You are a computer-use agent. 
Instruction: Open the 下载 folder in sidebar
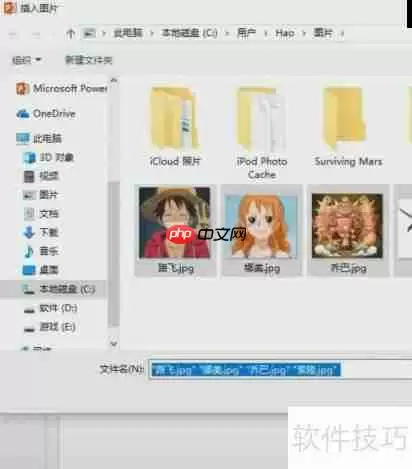[41, 232]
